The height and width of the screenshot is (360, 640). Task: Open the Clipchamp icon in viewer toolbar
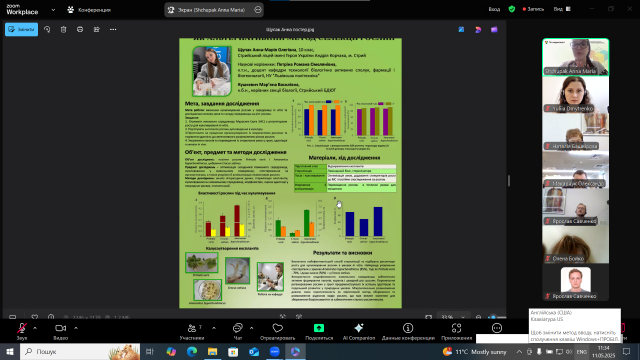click(x=478, y=29)
